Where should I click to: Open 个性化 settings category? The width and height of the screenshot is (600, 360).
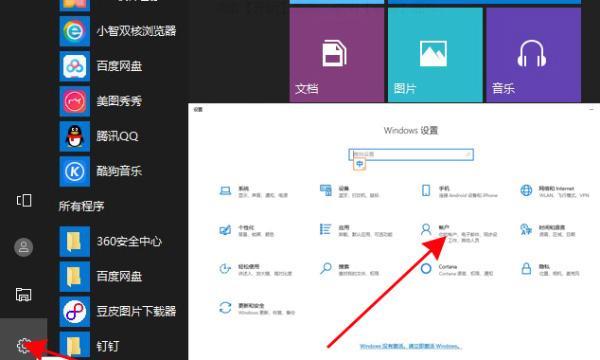point(246,230)
